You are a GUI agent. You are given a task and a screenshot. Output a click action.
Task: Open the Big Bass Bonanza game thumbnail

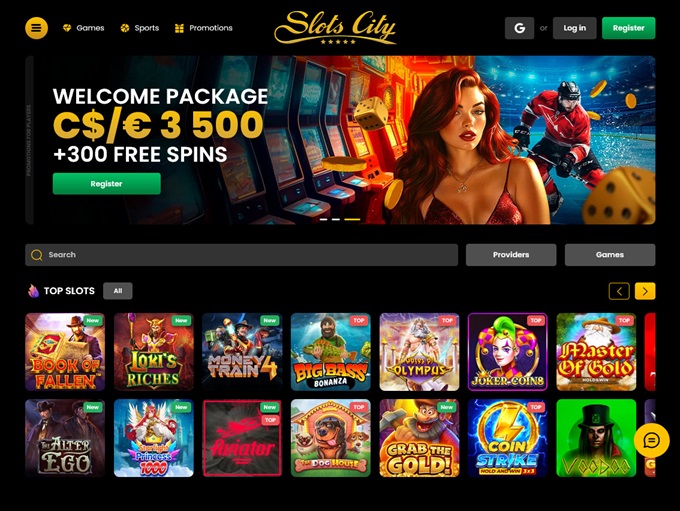click(330, 352)
